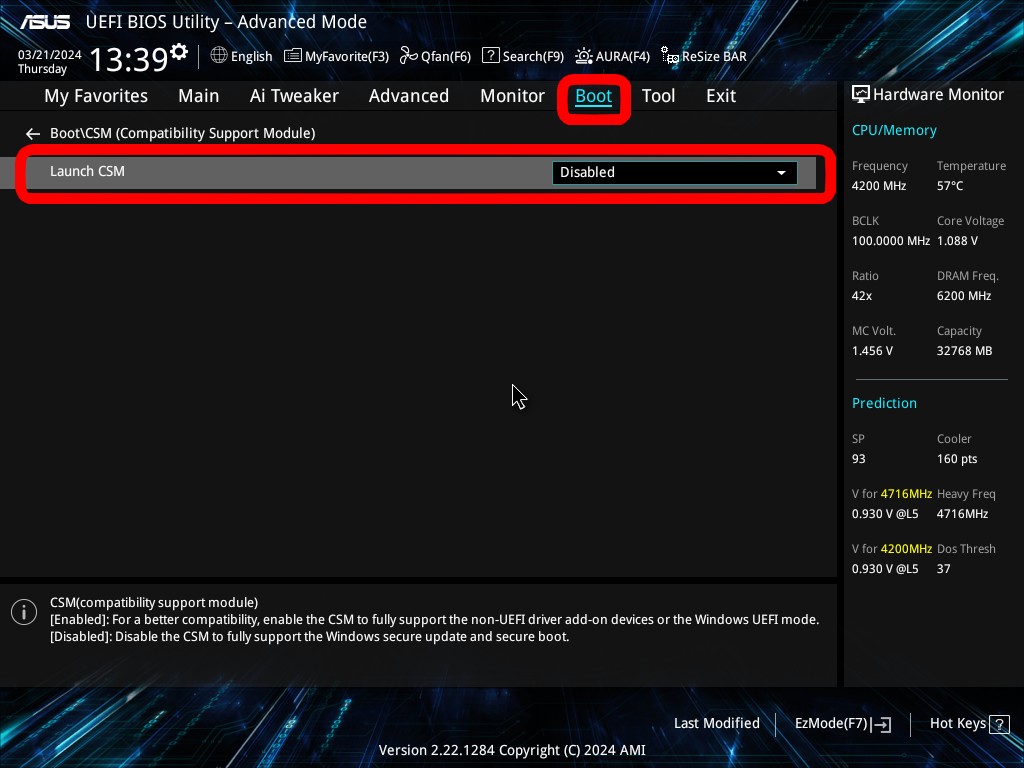
Task: Switch to the Ai Tweaker tab
Action: click(x=294, y=96)
